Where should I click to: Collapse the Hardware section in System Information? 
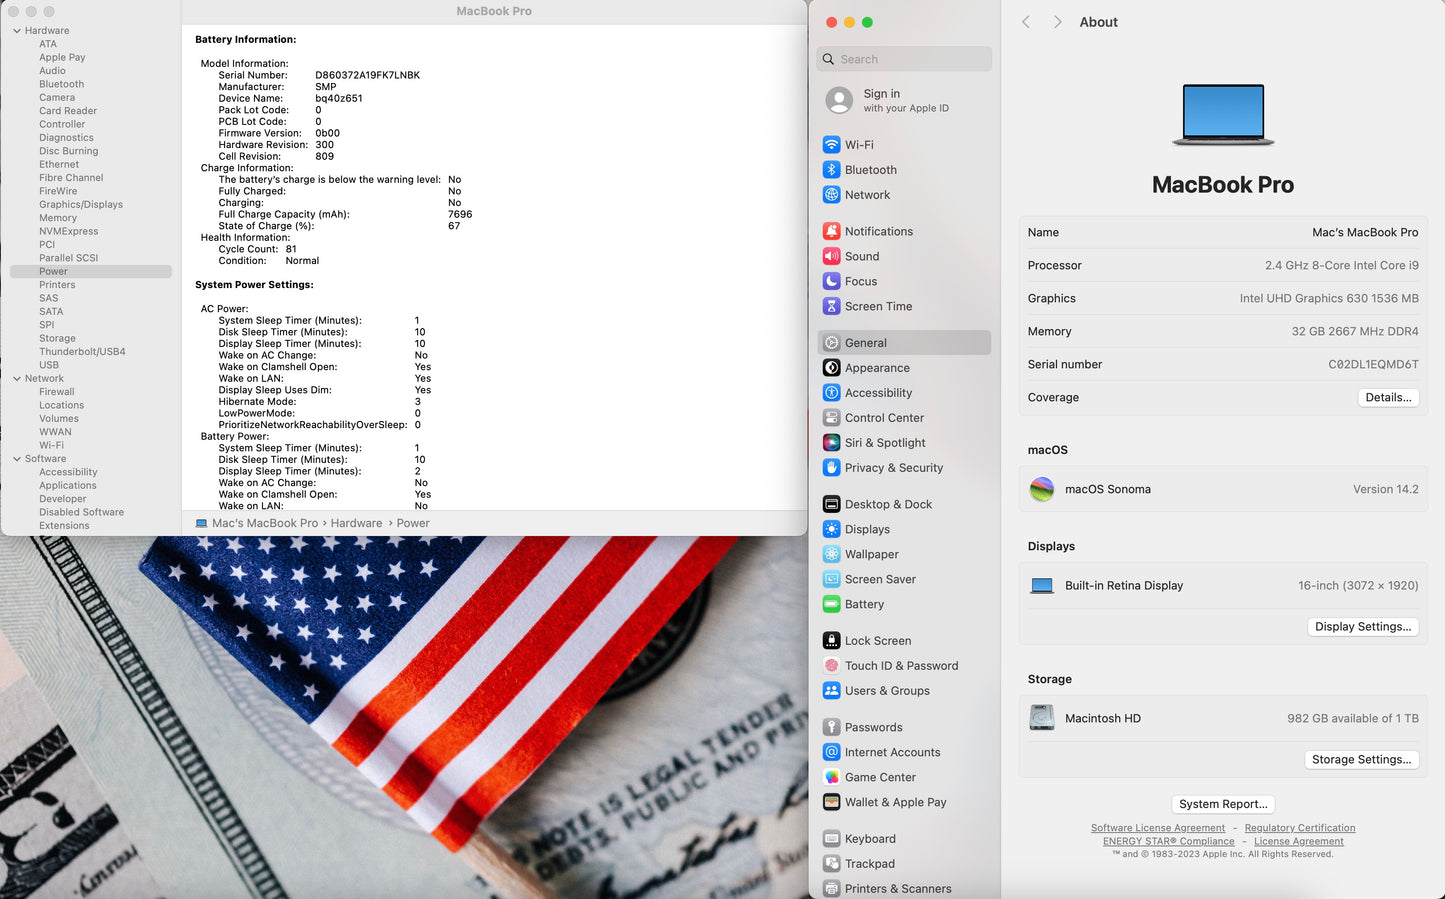(x=17, y=31)
